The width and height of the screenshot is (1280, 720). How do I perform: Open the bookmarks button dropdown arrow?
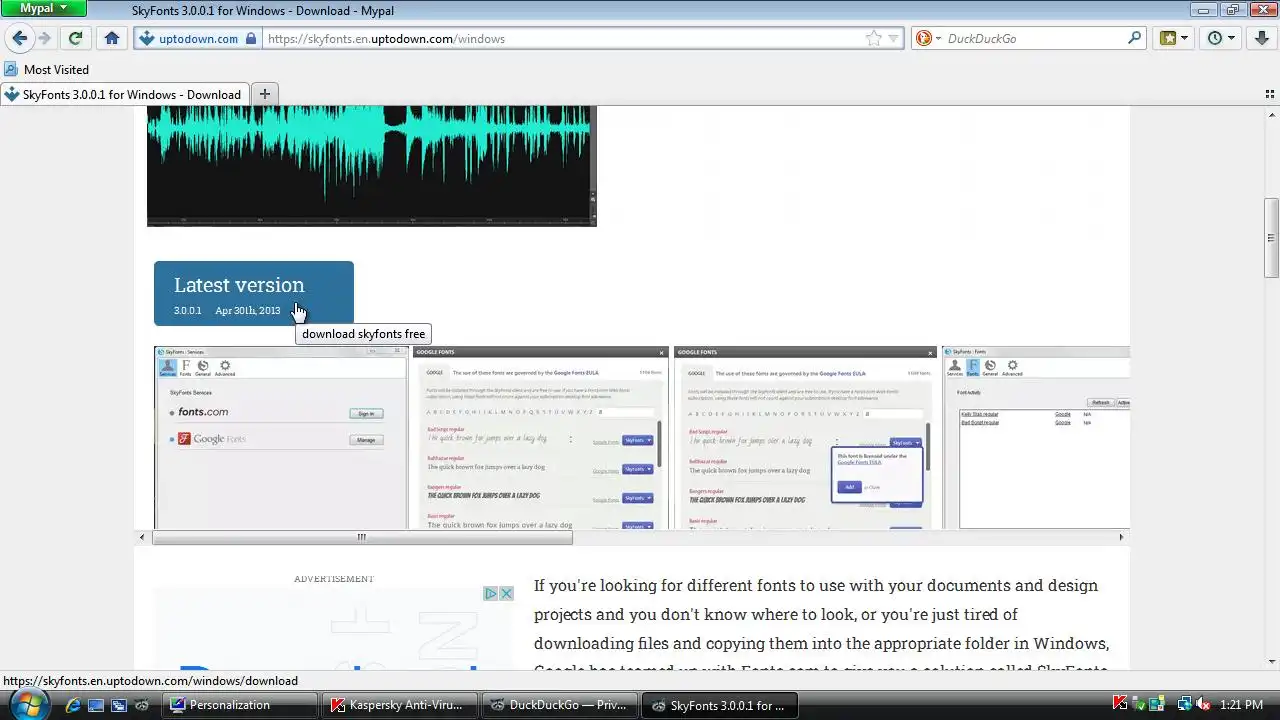pos(1185,38)
